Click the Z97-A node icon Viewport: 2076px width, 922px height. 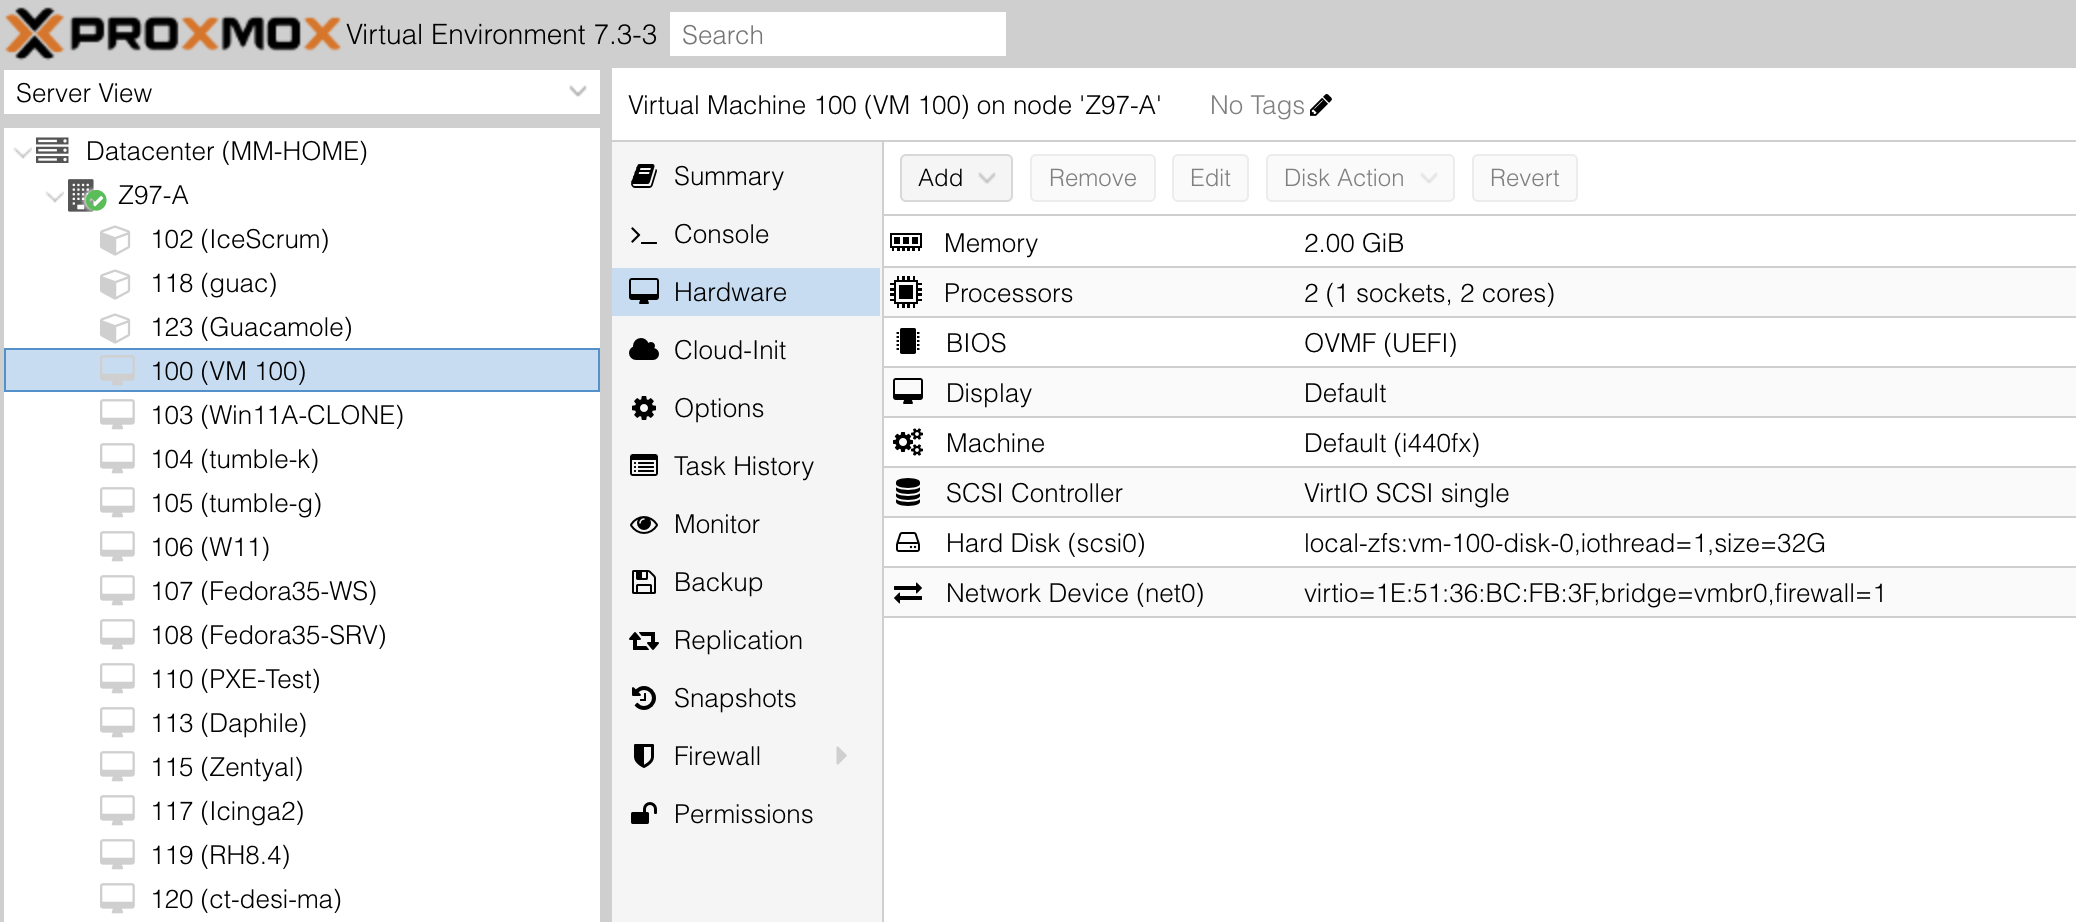tap(87, 195)
